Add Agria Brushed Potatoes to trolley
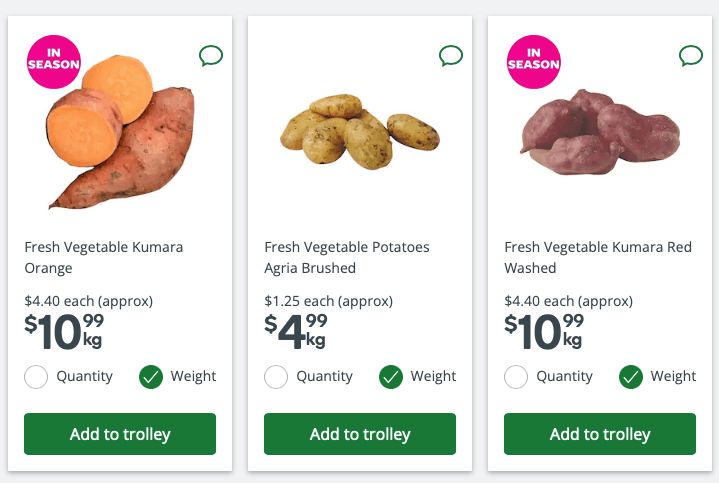The height and width of the screenshot is (483, 719). coord(360,434)
